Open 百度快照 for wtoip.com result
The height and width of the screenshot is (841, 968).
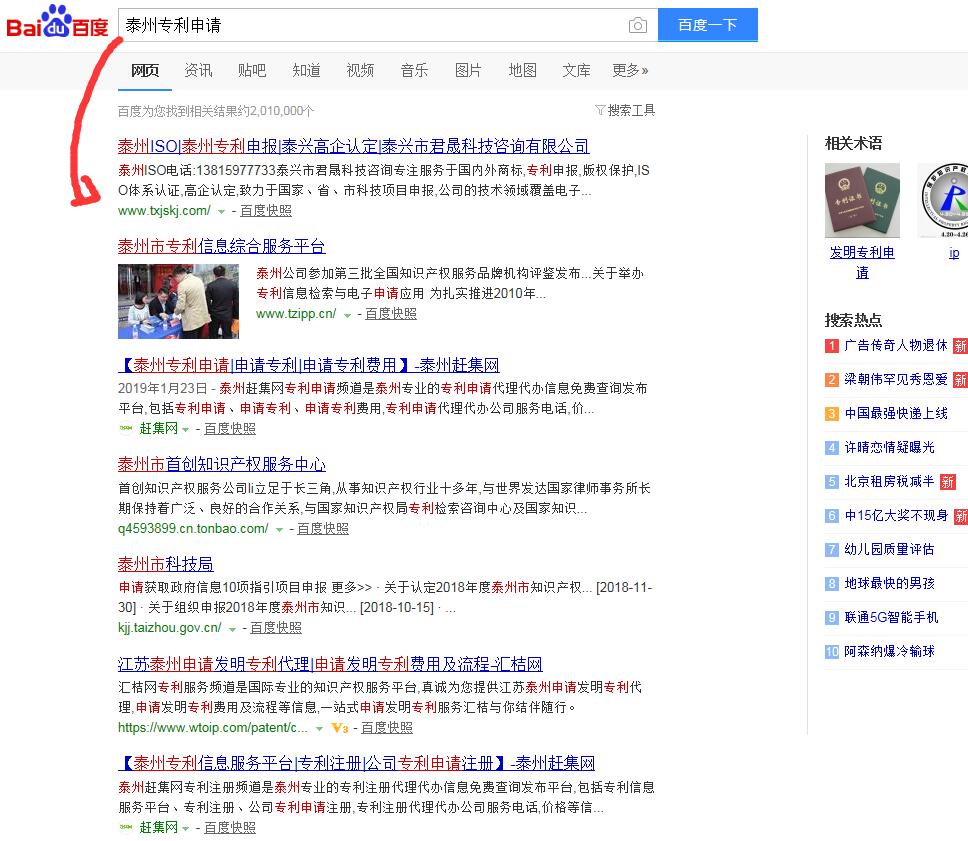[386, 727]
